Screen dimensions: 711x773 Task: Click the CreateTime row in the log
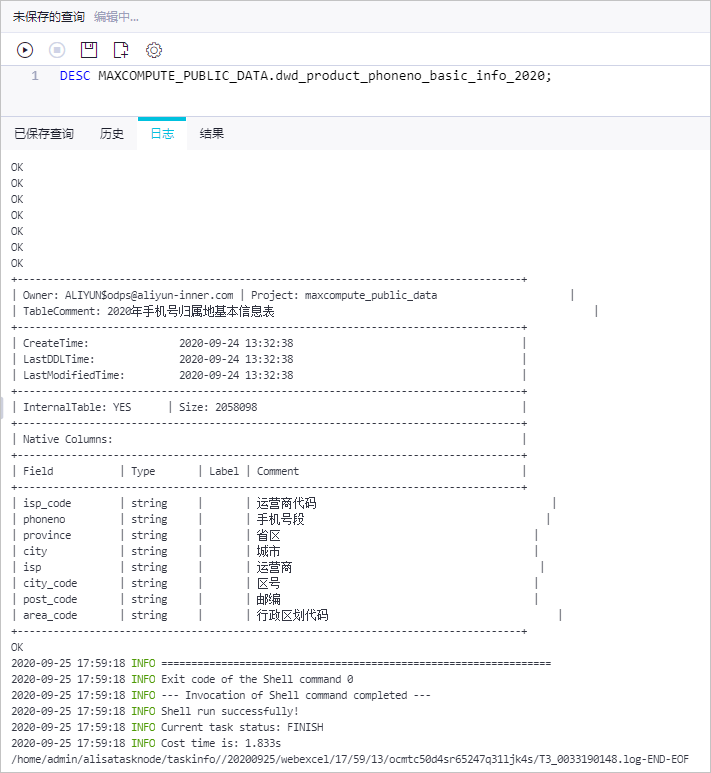pyautogui.click(x=158, y=343)
